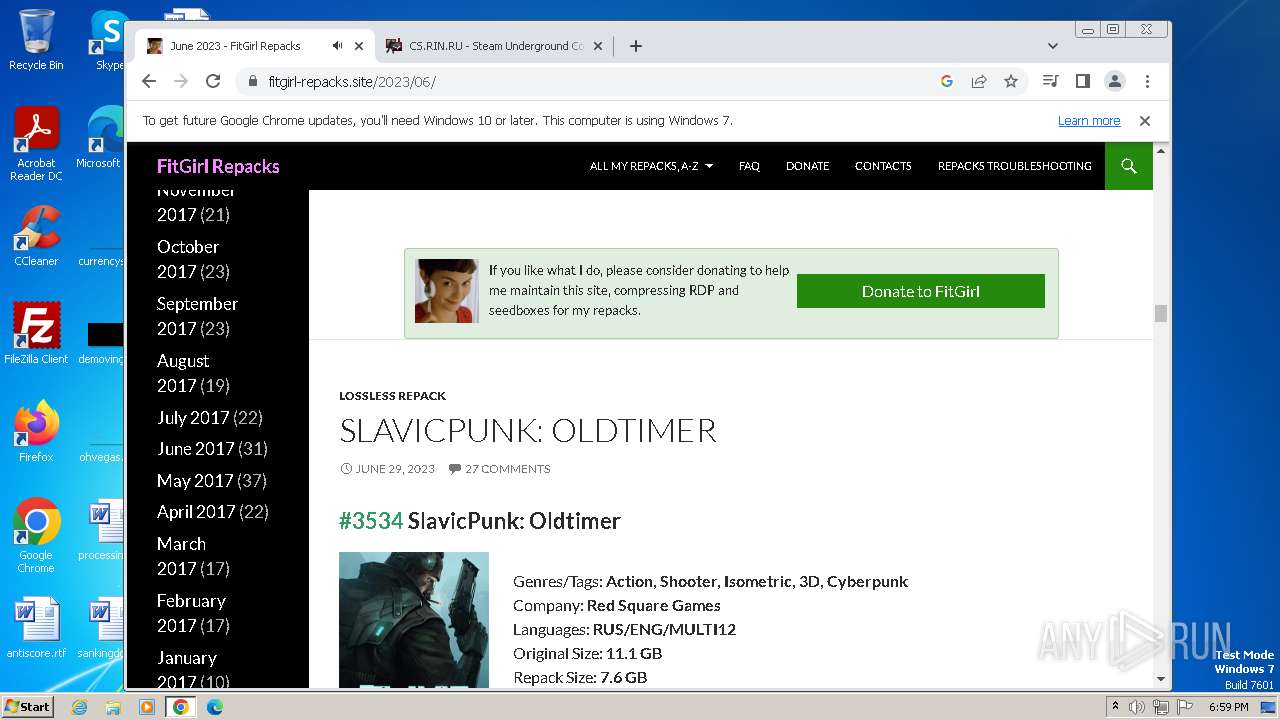Viewport: 1280px width, 720px height.
Task: Close the CS.RIN.RU tab
Action: coord(598,46)
